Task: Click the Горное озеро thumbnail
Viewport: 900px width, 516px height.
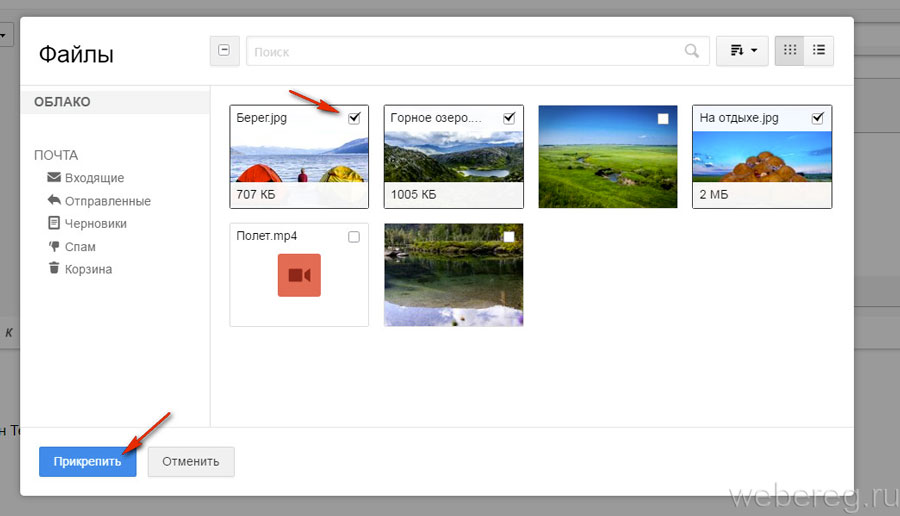Action: click(453, 157)
